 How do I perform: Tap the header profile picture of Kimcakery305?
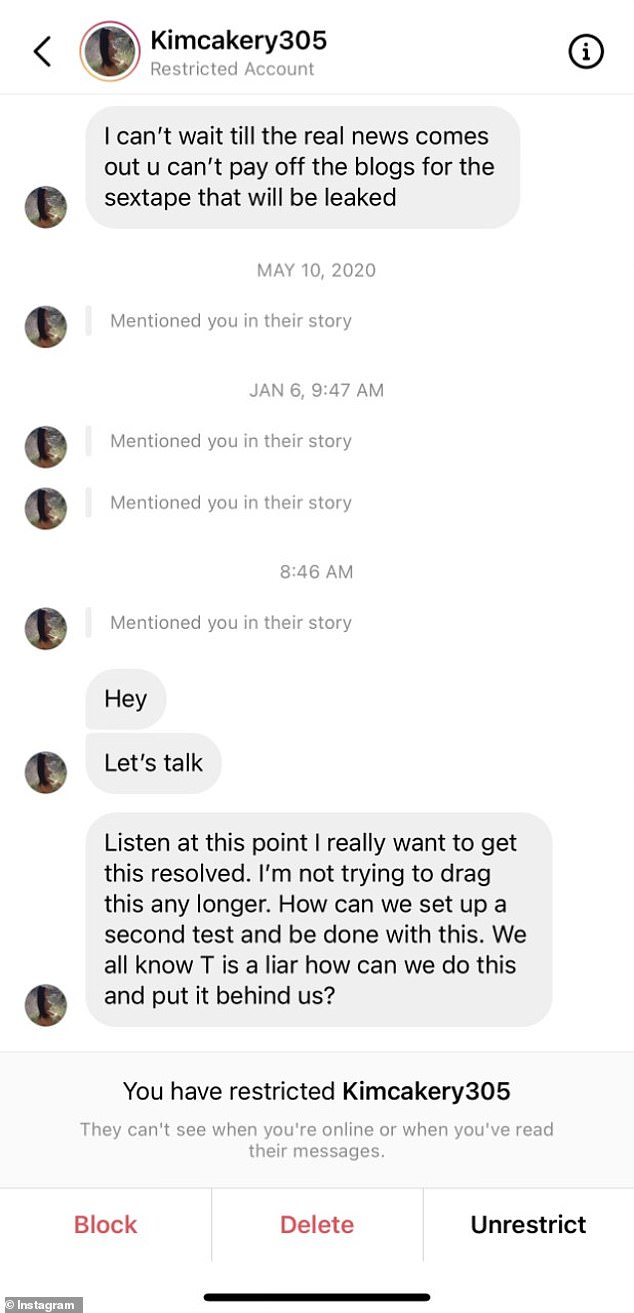coord(110,51)
